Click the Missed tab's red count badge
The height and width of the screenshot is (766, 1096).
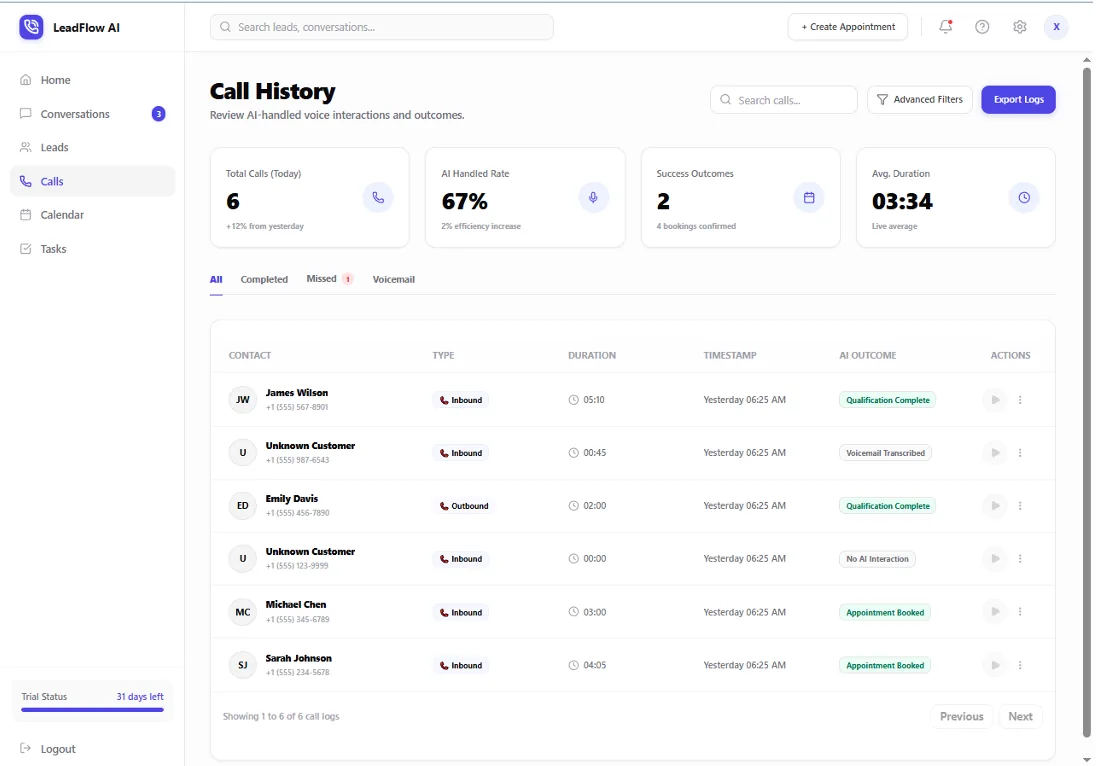pos(347,279)
